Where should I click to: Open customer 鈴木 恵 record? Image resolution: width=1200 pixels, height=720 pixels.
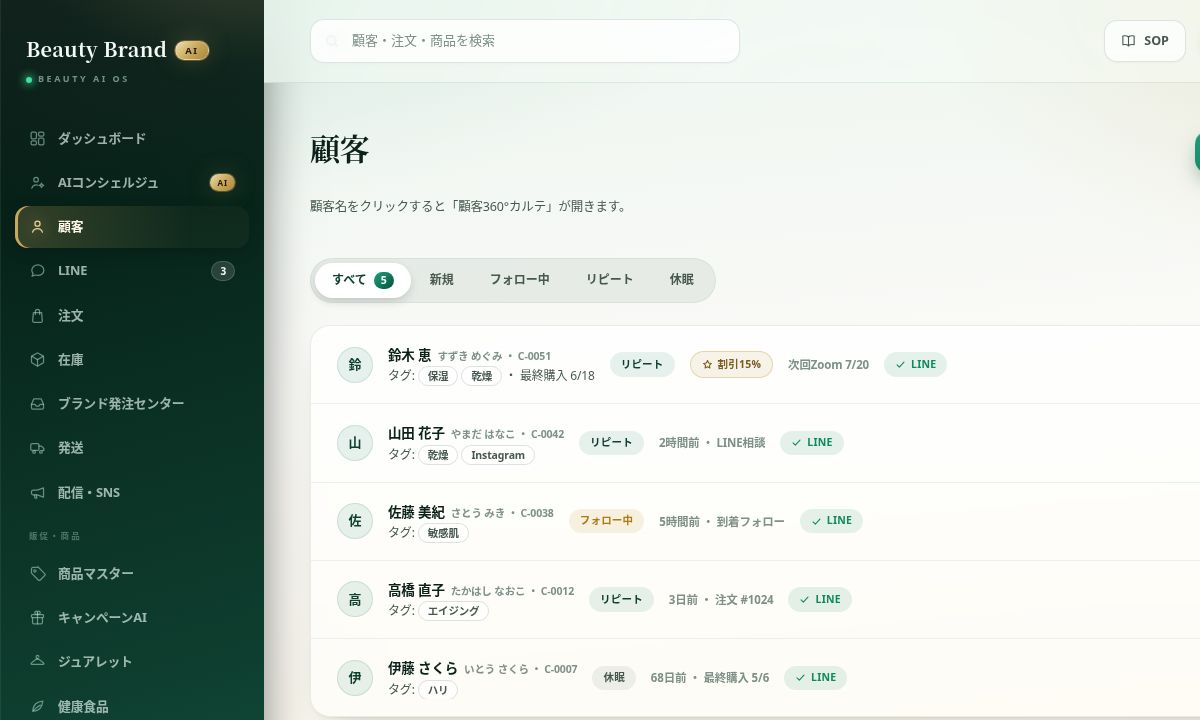(x=410, y=355)
